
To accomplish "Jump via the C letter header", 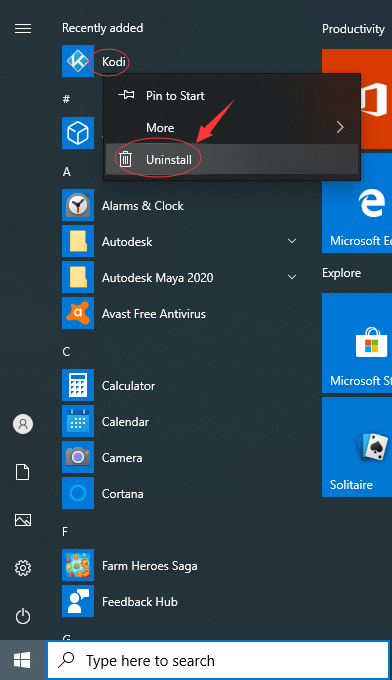I will pyautogui.click(x=66, y=351).
